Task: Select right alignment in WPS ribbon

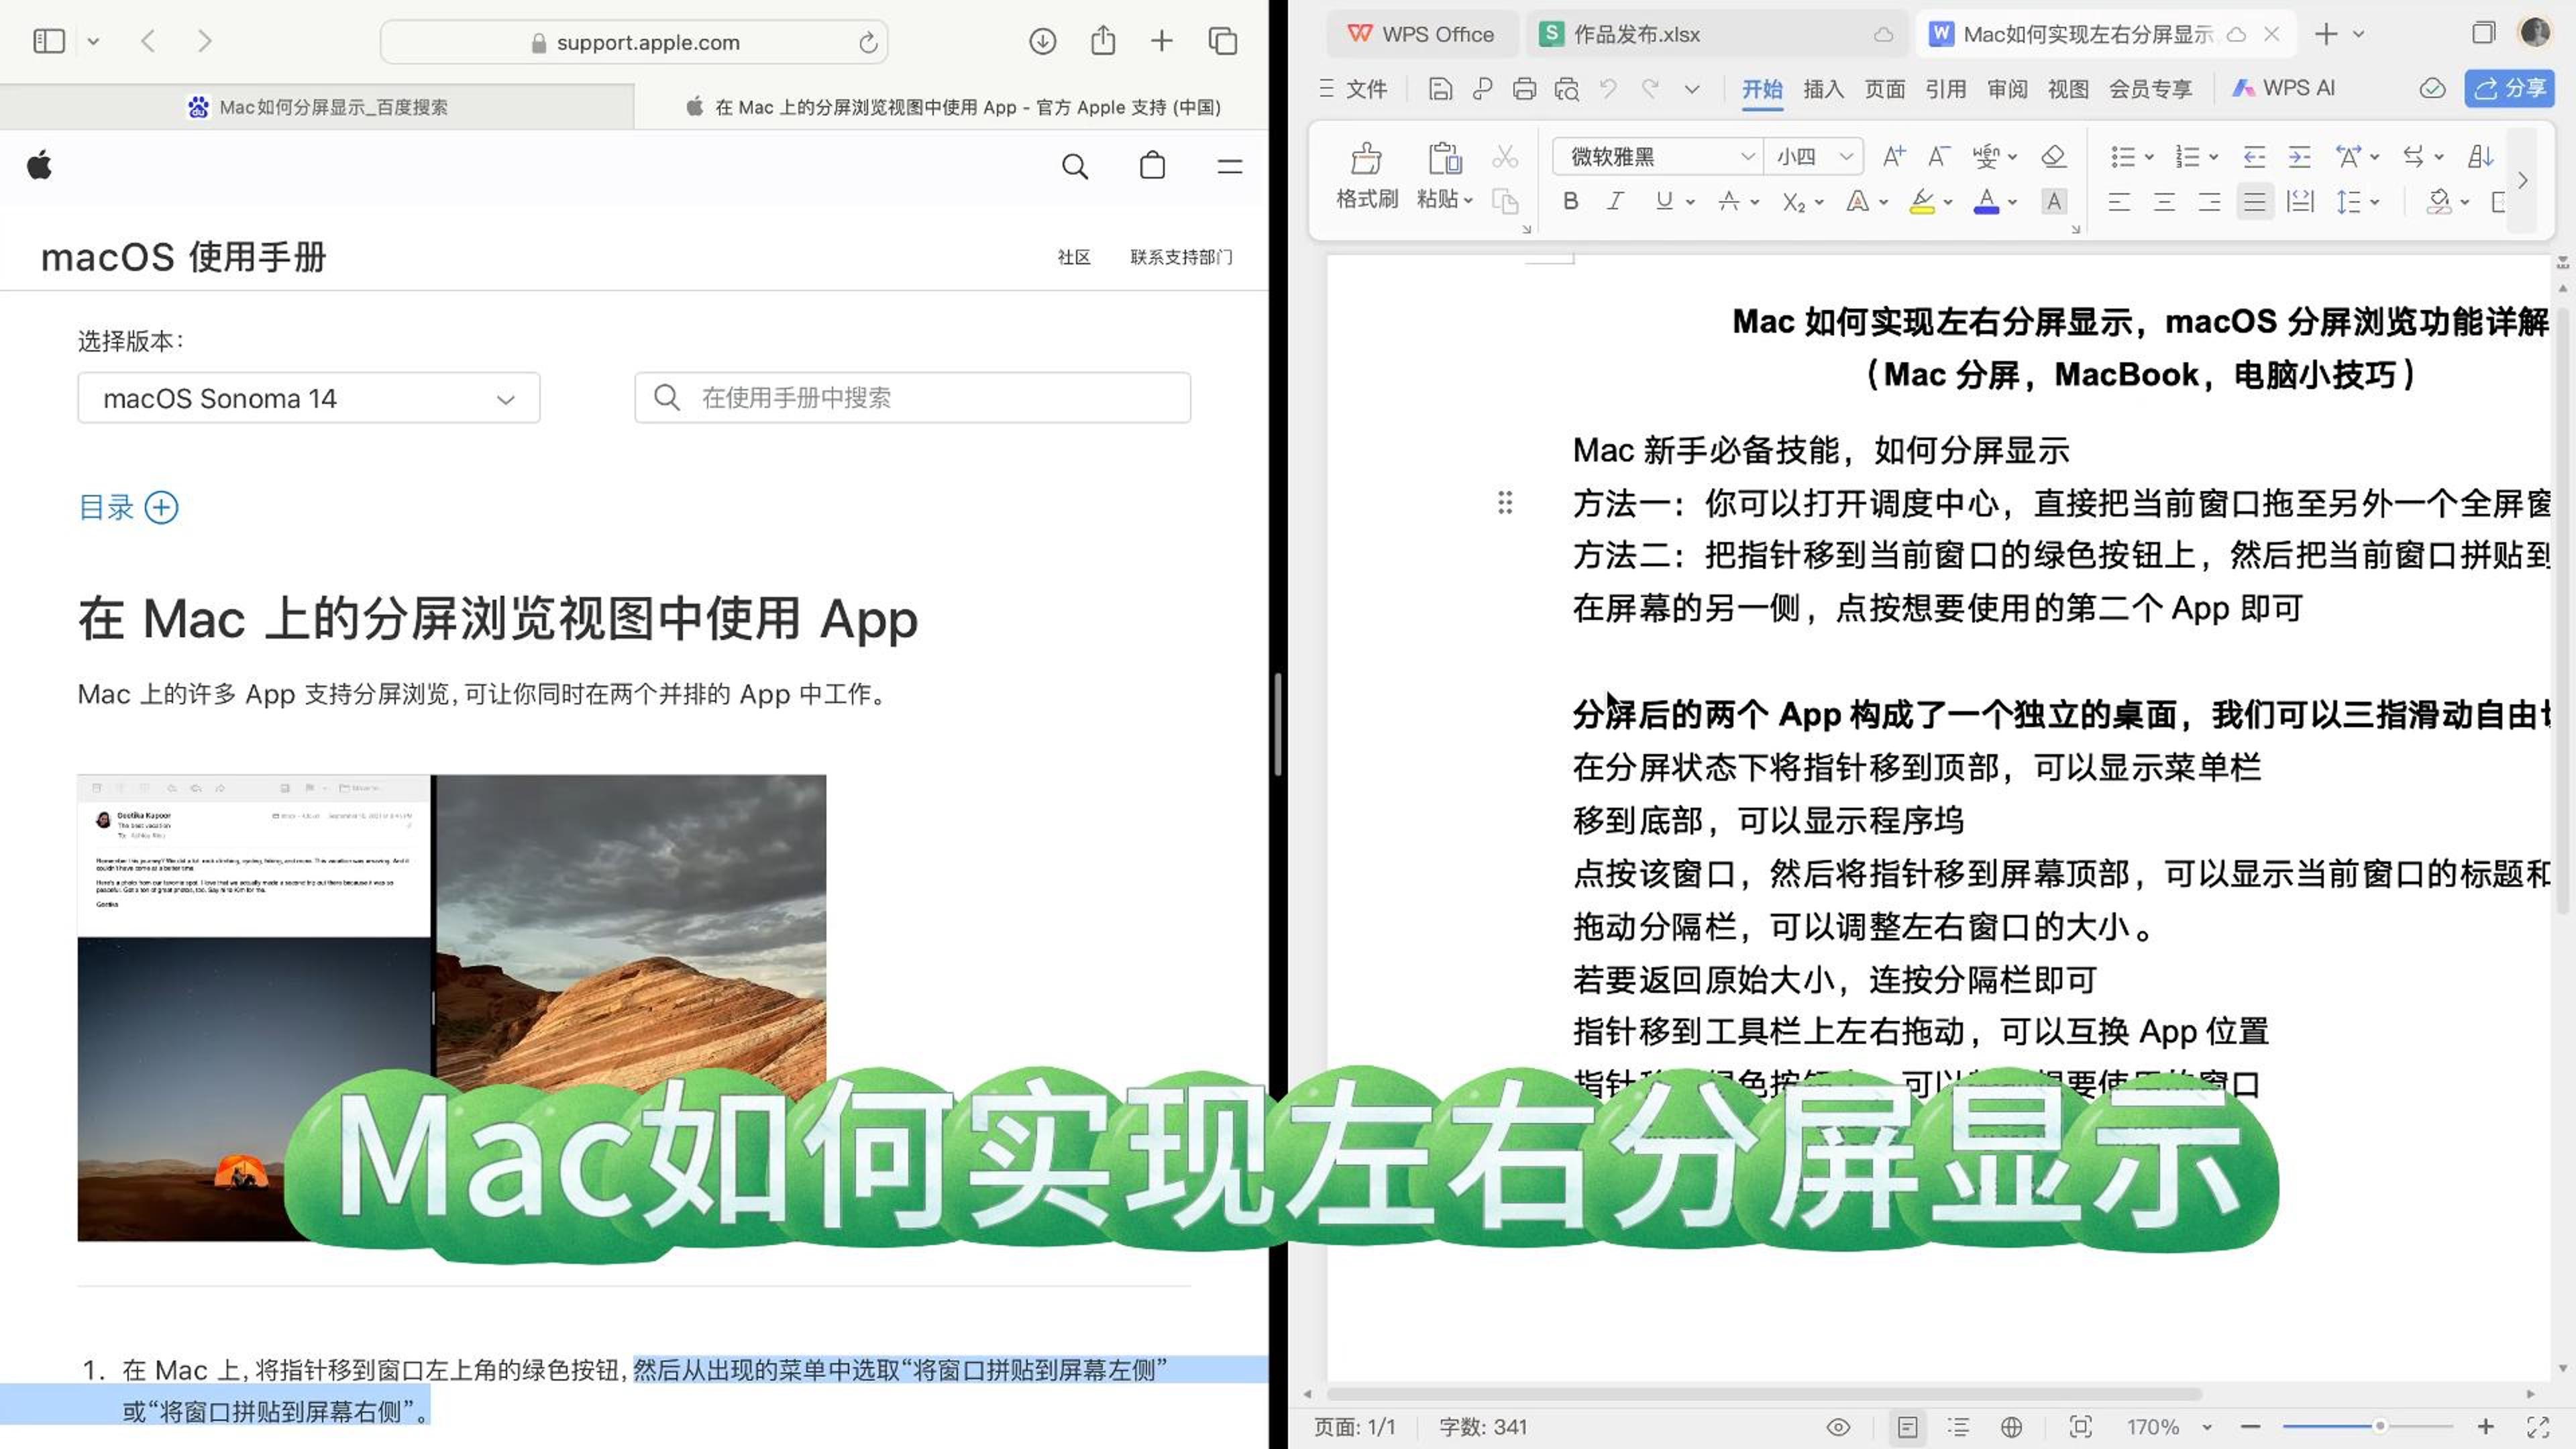Action: [x=2209, y=201]
